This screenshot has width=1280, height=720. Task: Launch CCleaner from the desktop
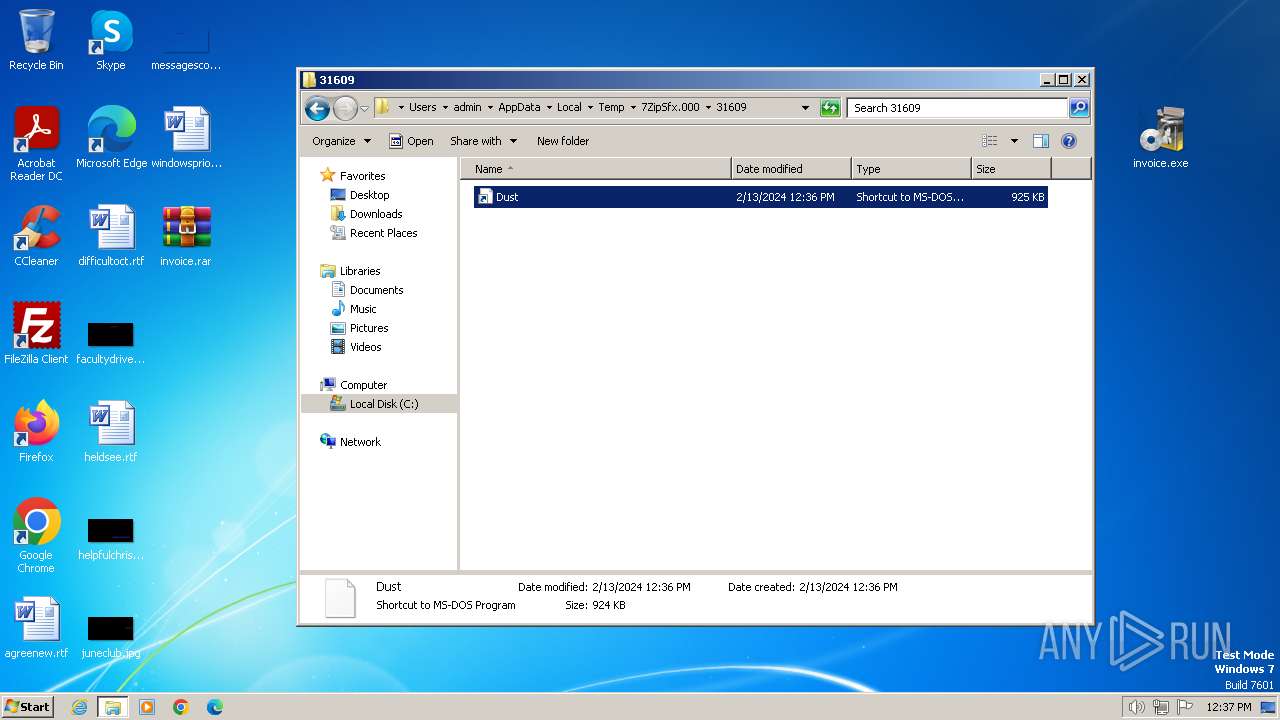(x=36, y=236)
